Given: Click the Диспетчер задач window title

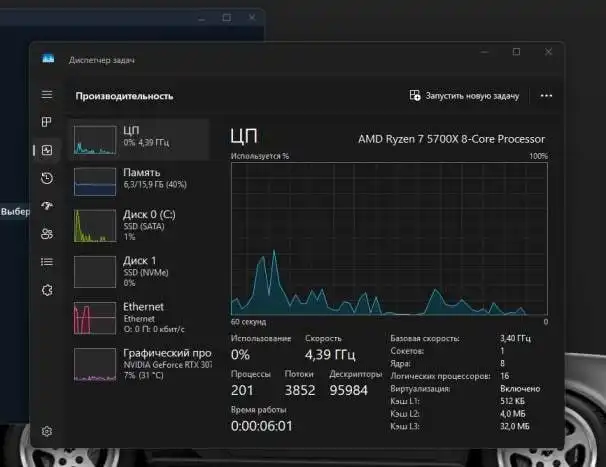Looking at the screenshot, I should (102, 60).
